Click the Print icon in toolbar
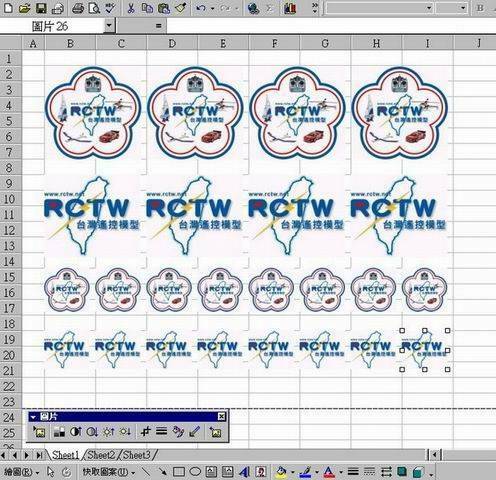This screenshot has height=480, width=496. click(78, 8)
